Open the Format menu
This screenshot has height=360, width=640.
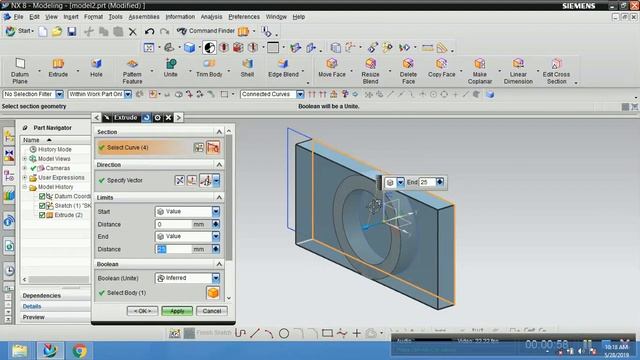93,17
